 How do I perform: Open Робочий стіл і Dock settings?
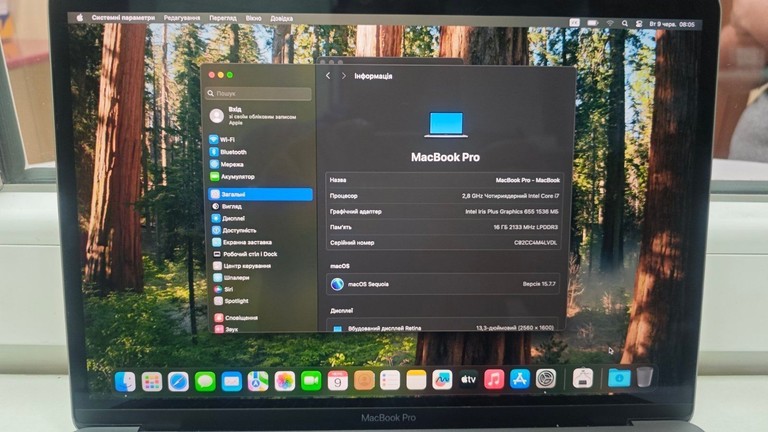[x=245, y=254]
